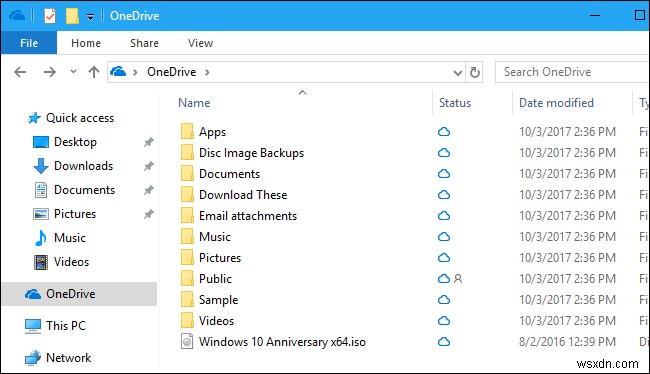Switch to the Home ribbon tab
This screenshot has width=650, height=374.
coord(86,43)
